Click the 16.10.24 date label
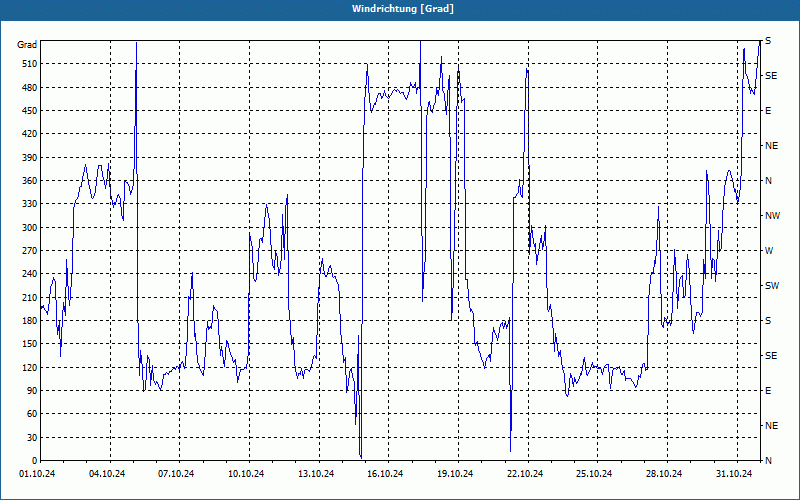This screenshot has width=800, height=500. click(385, 474)
